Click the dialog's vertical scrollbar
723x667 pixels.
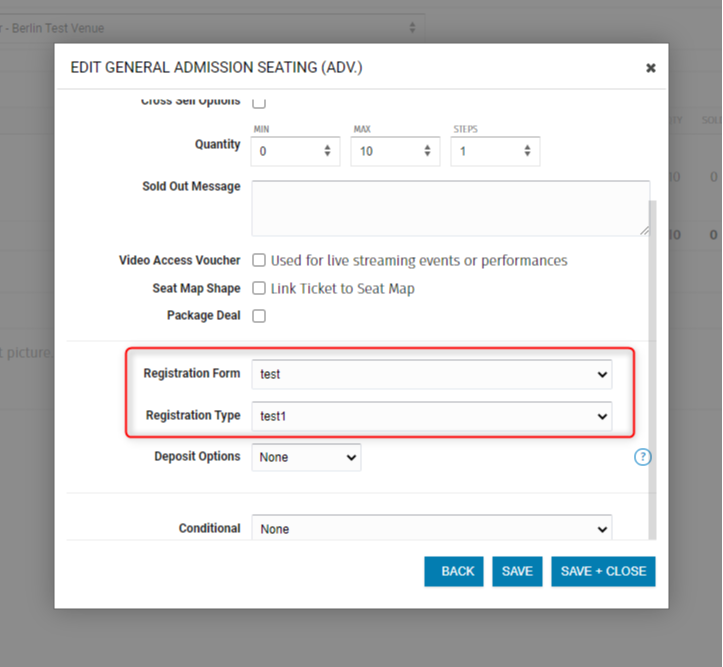(654, 350)
